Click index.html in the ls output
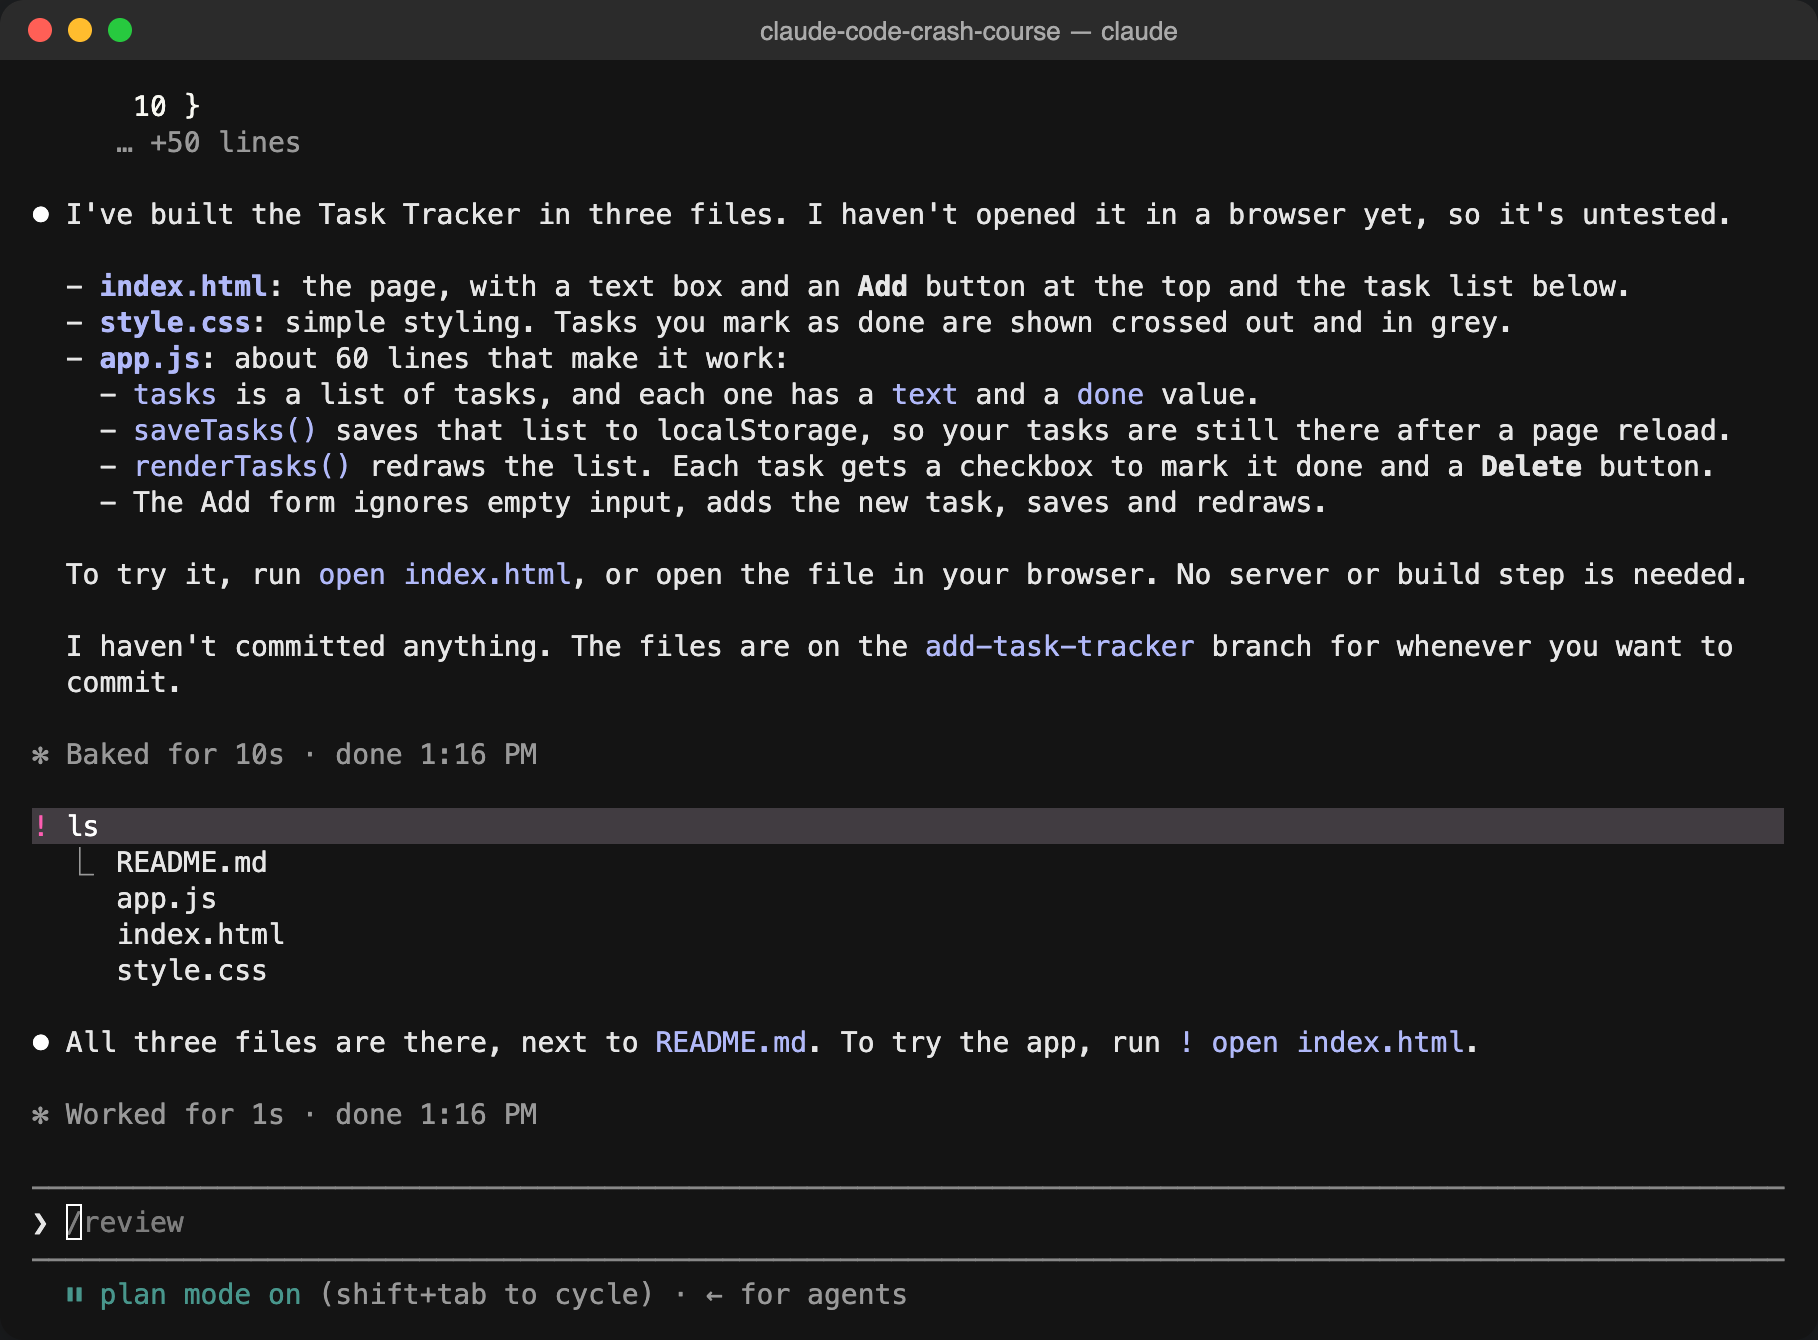This screenshot has width=1818, height=1340. [200, 934]
